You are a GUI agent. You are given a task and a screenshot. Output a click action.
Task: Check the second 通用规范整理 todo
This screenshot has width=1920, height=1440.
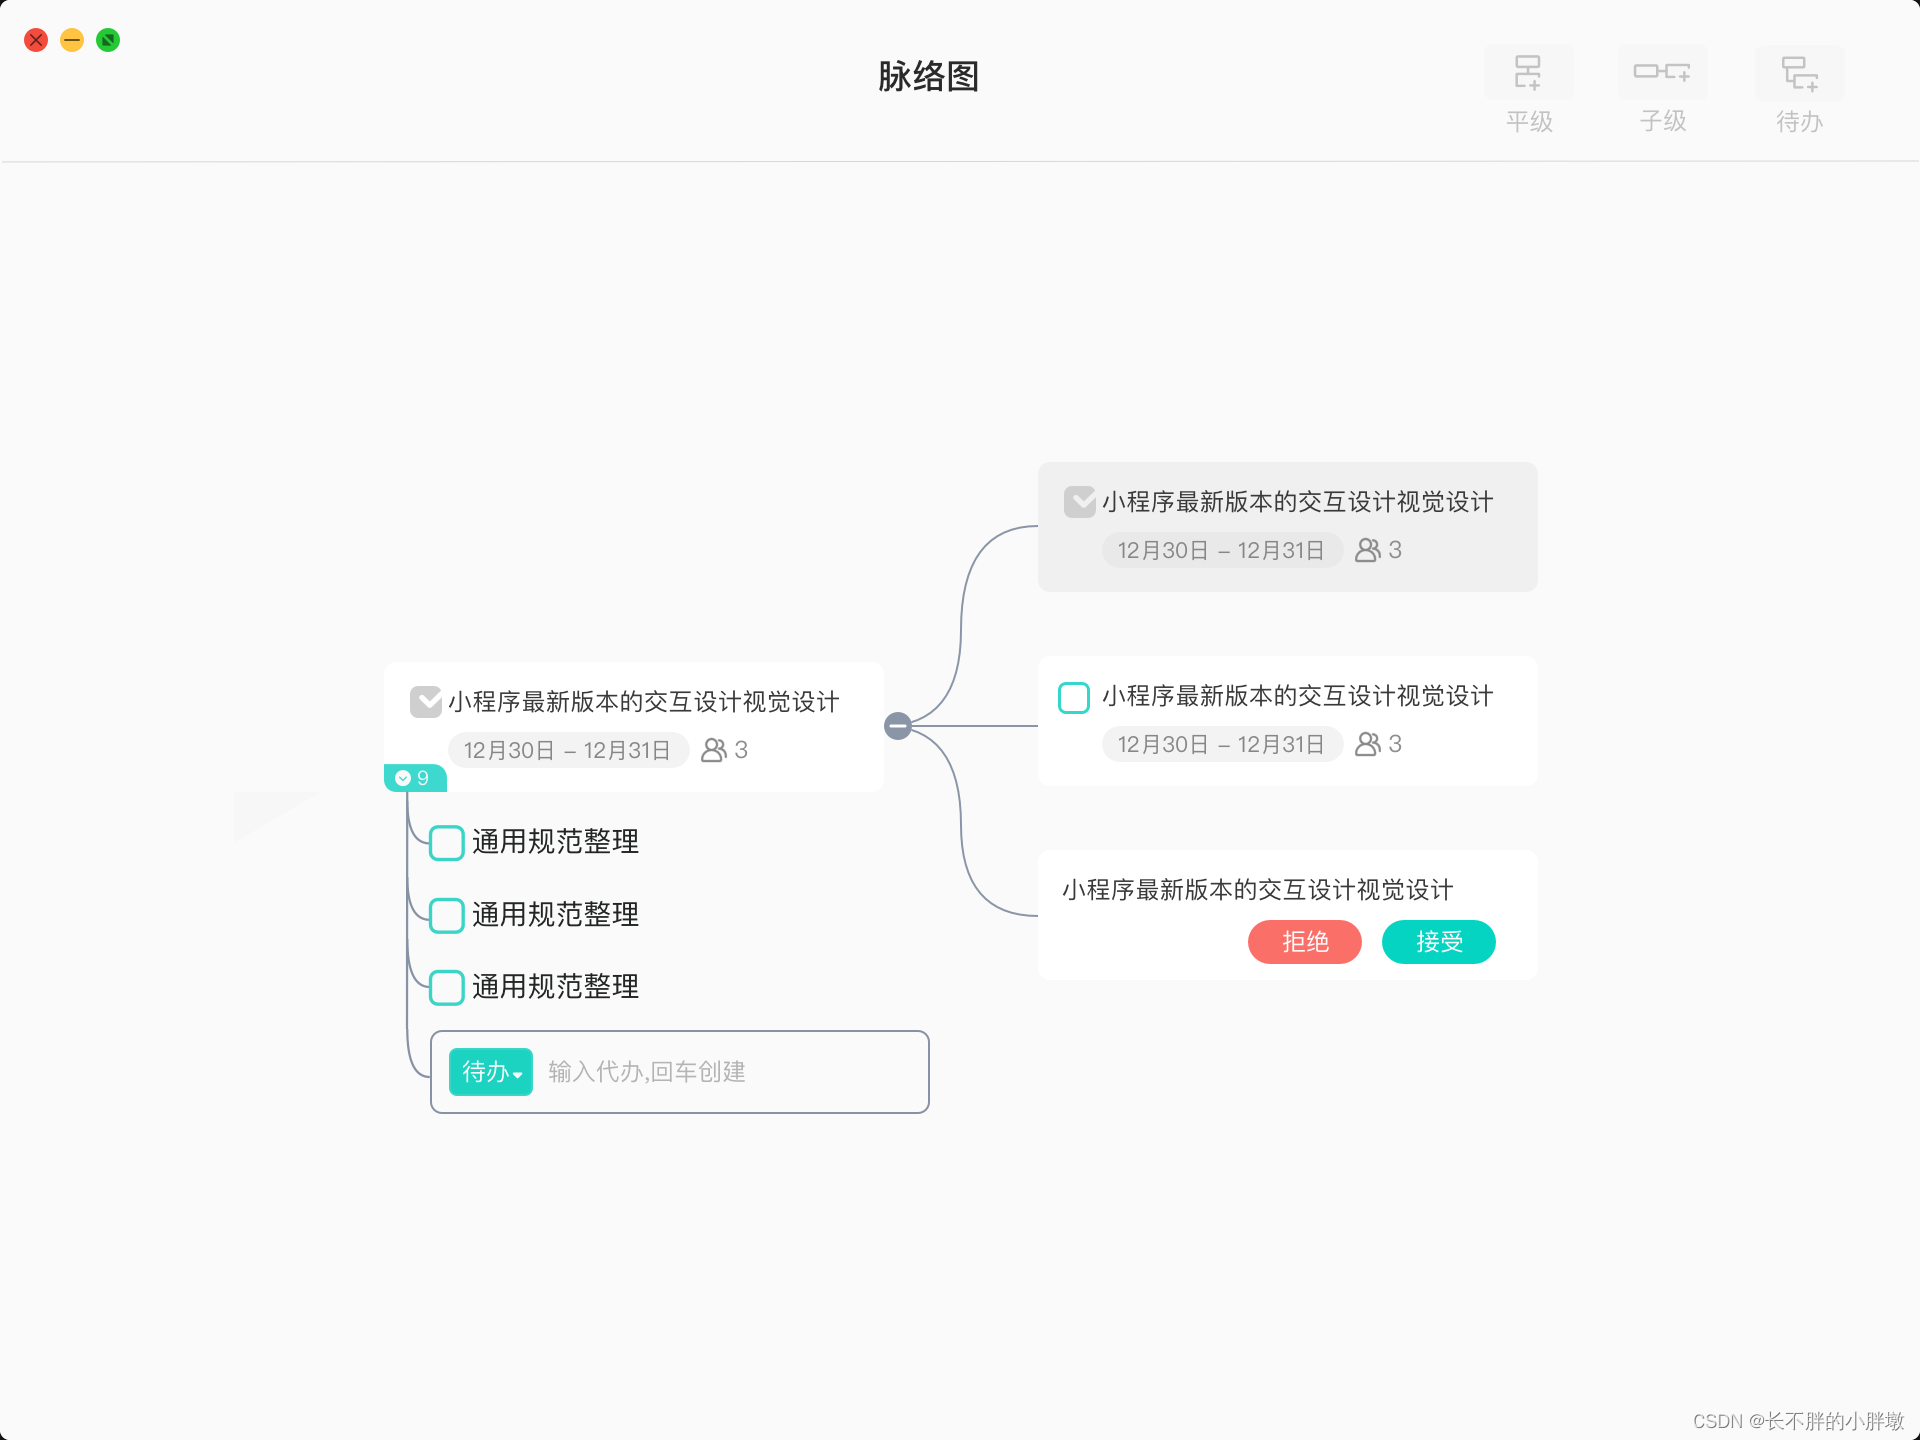447,915
